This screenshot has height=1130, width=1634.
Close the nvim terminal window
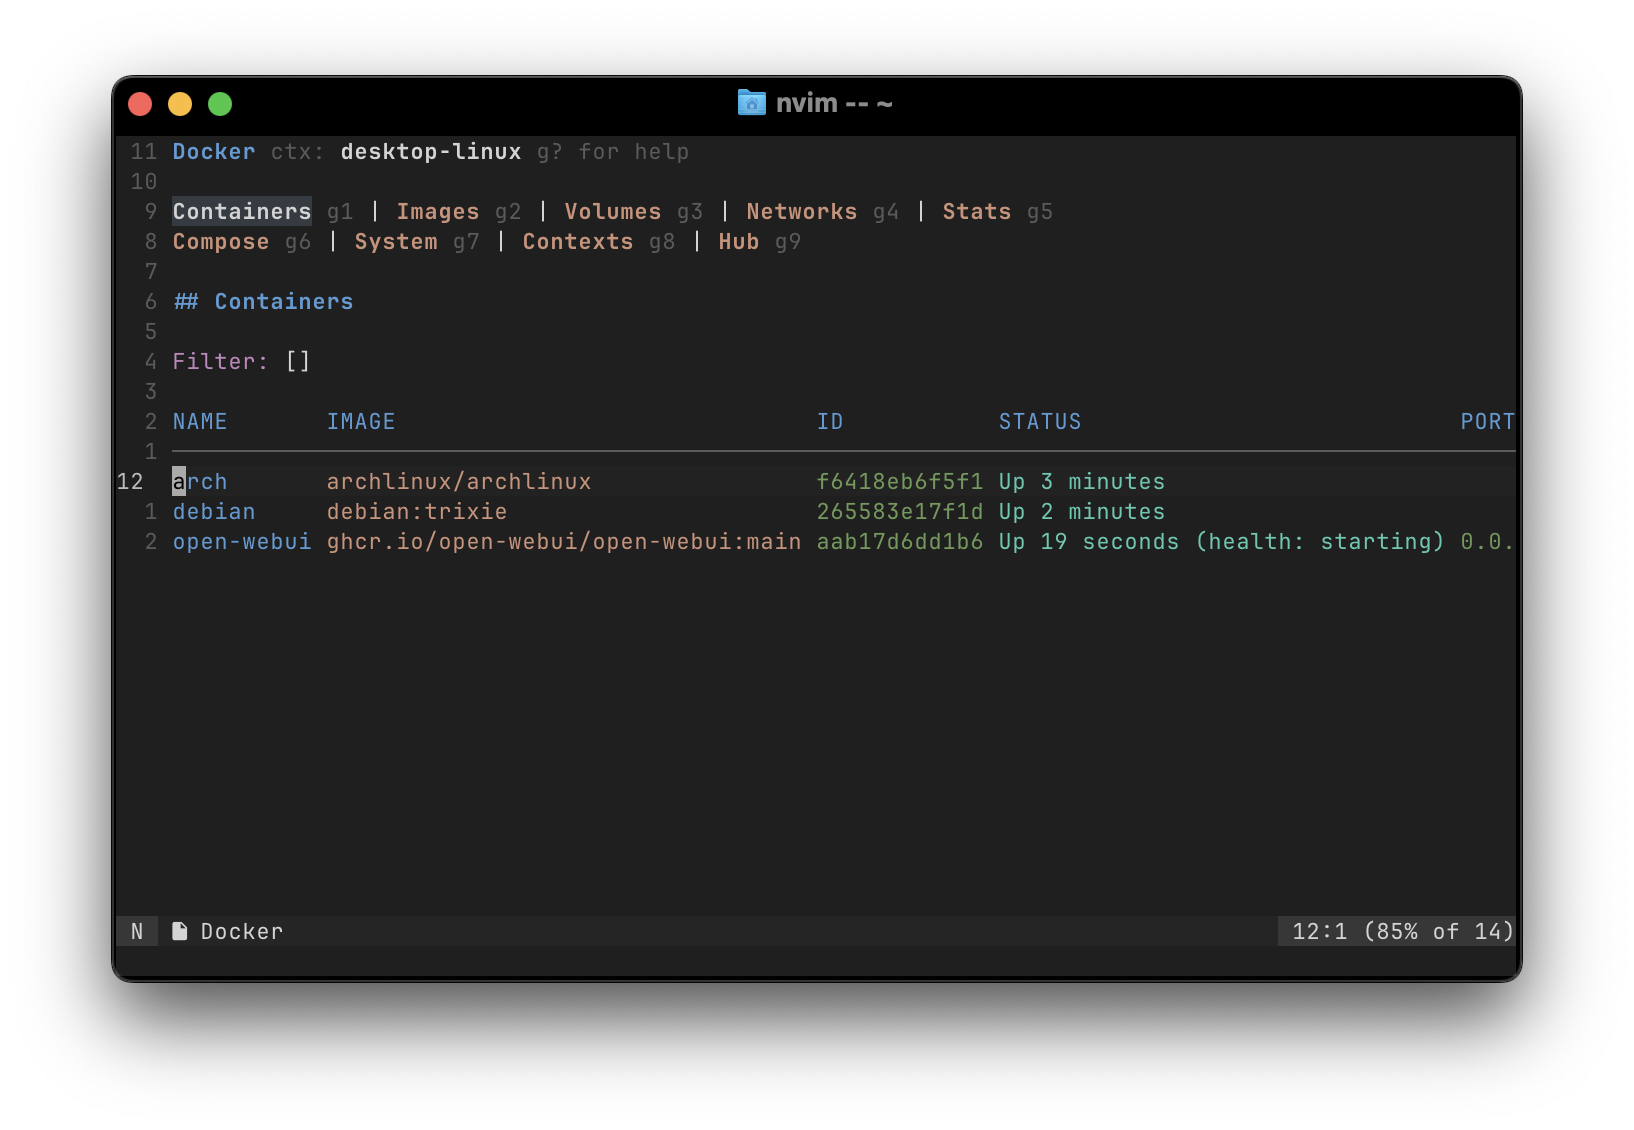coord(140,104)
